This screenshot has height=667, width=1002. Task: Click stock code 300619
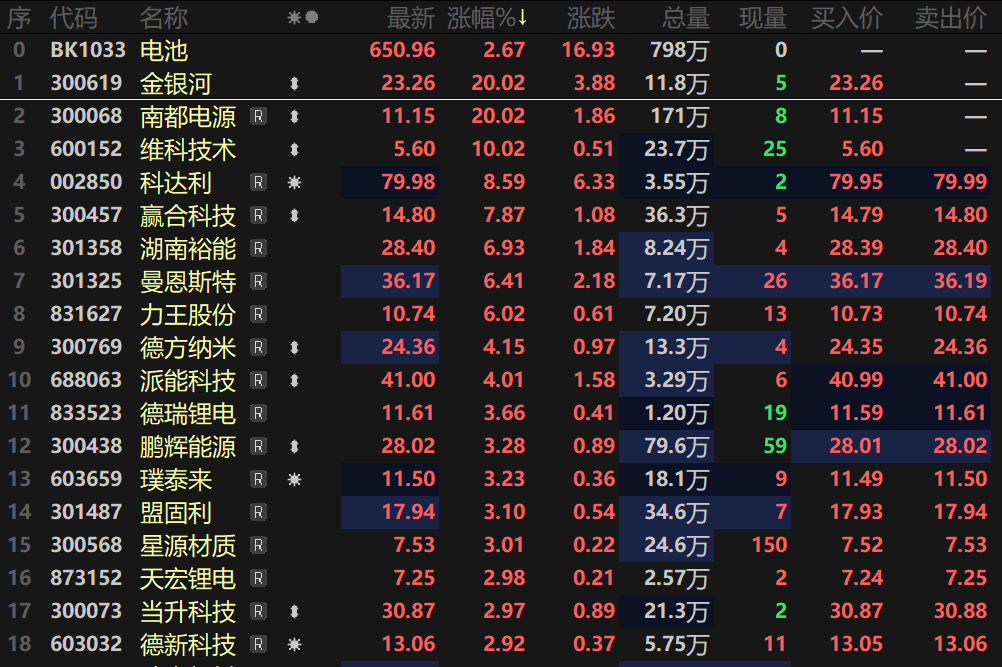85,83
